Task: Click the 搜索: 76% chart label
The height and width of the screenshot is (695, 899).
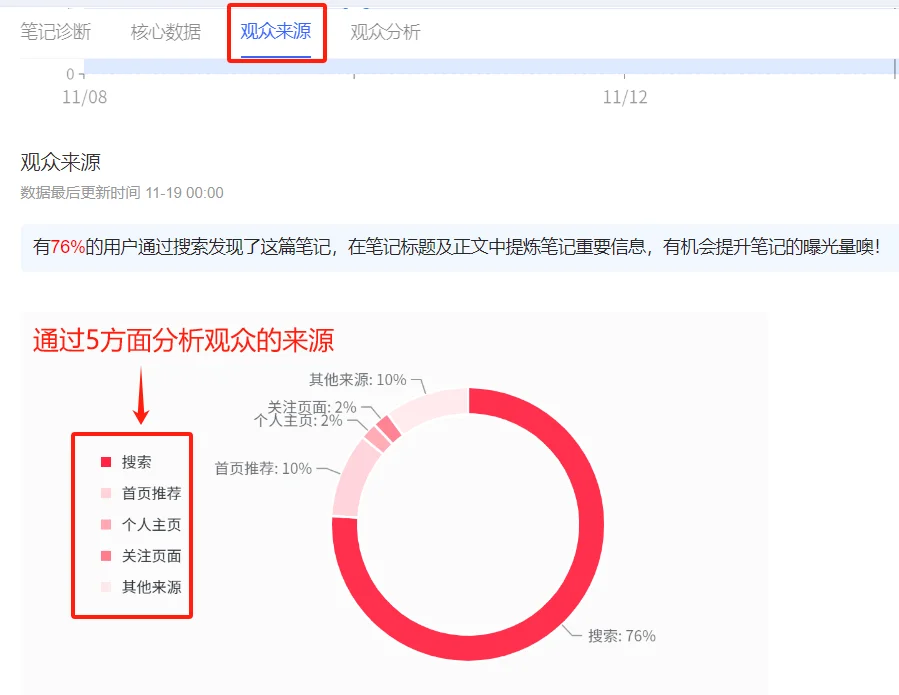Action: (x=622, y=636)
